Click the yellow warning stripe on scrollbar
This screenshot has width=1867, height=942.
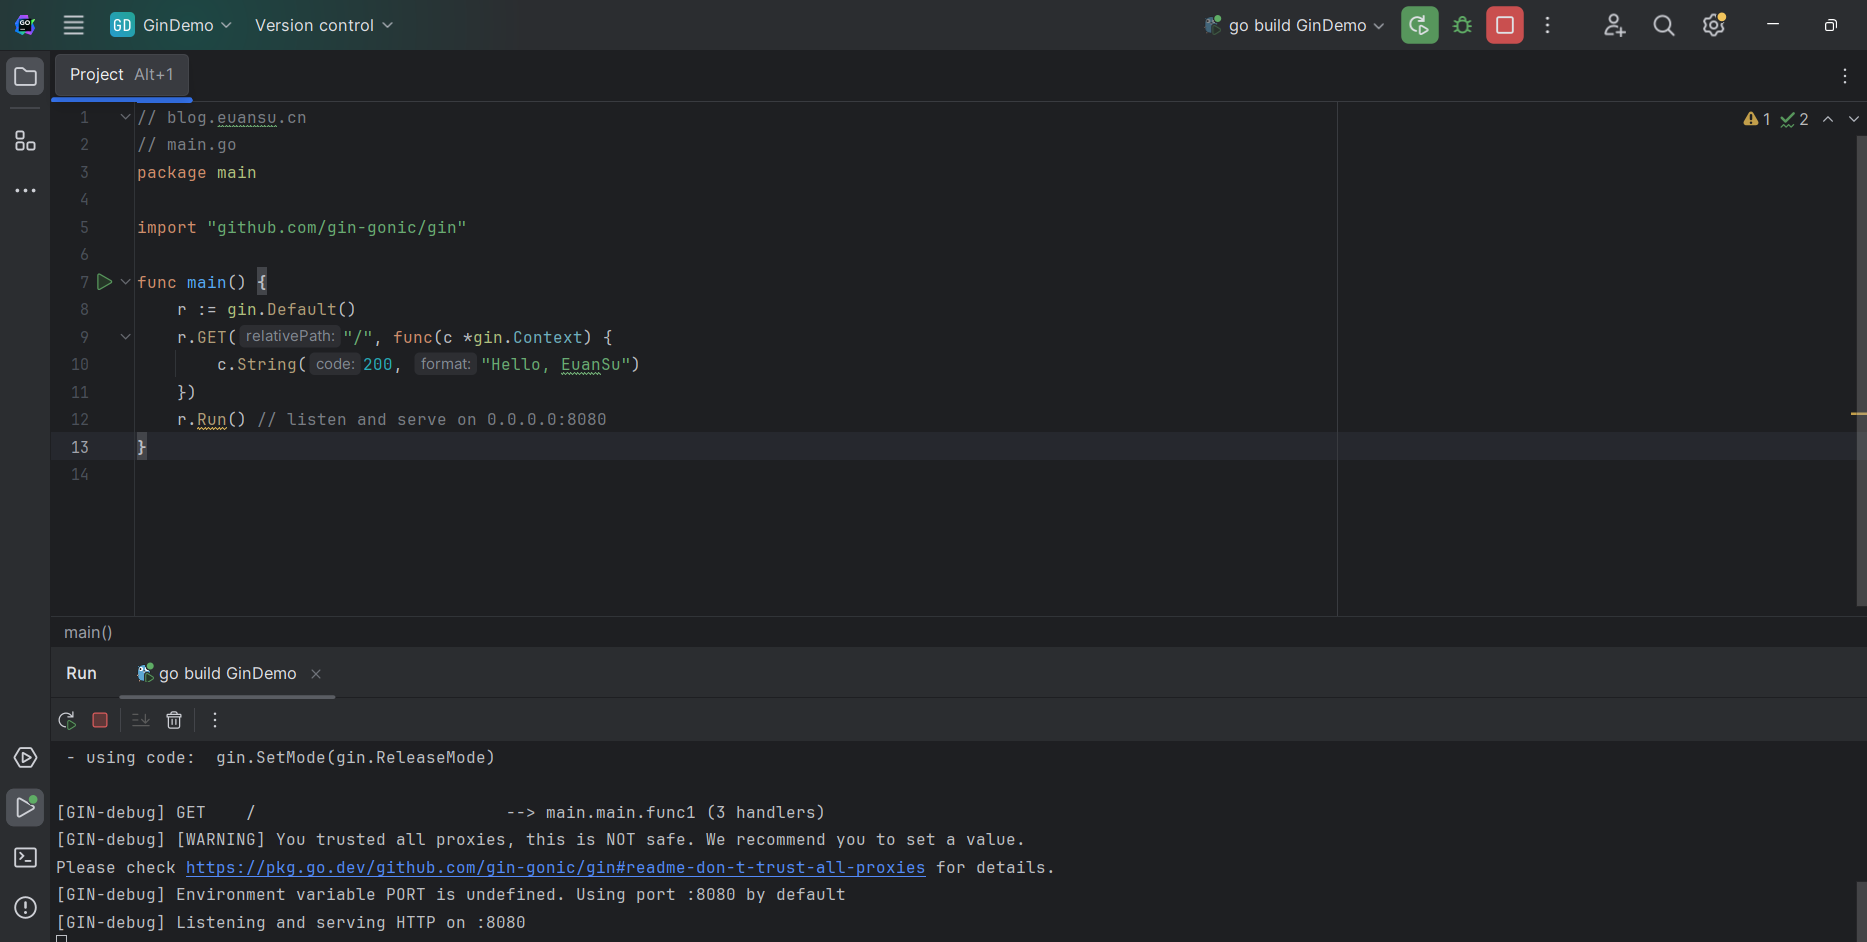tap(1859, 413)
